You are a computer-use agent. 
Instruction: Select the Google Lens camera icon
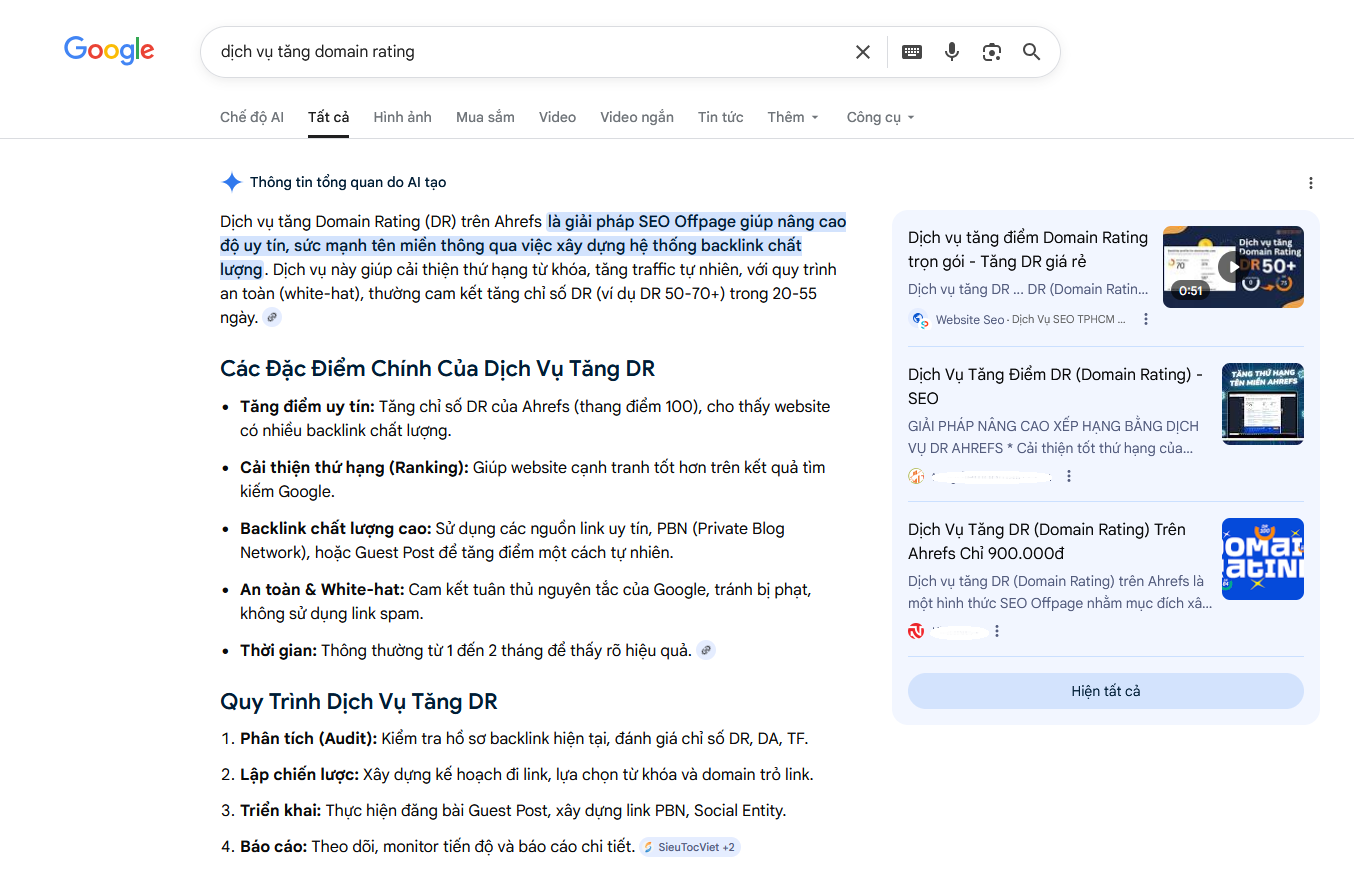coord(992,51)
